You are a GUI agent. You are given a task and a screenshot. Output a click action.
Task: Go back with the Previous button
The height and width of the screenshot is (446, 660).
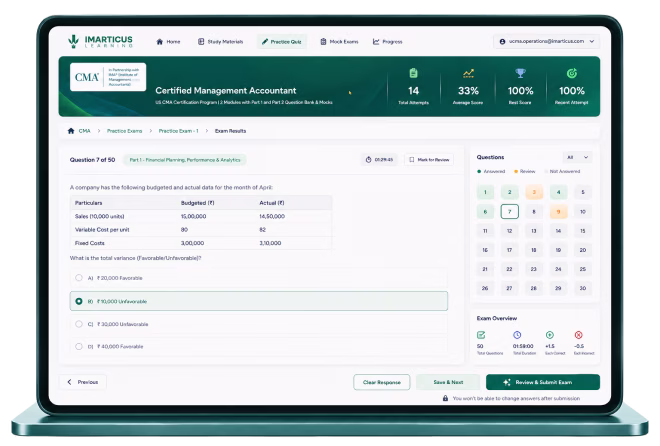click(83, 382)
